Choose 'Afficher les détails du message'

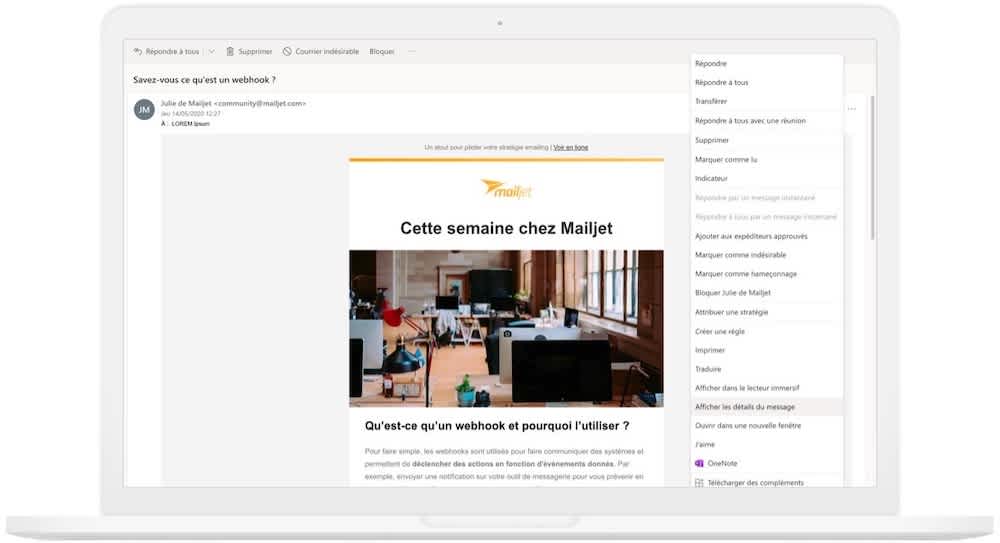point(767,407)
